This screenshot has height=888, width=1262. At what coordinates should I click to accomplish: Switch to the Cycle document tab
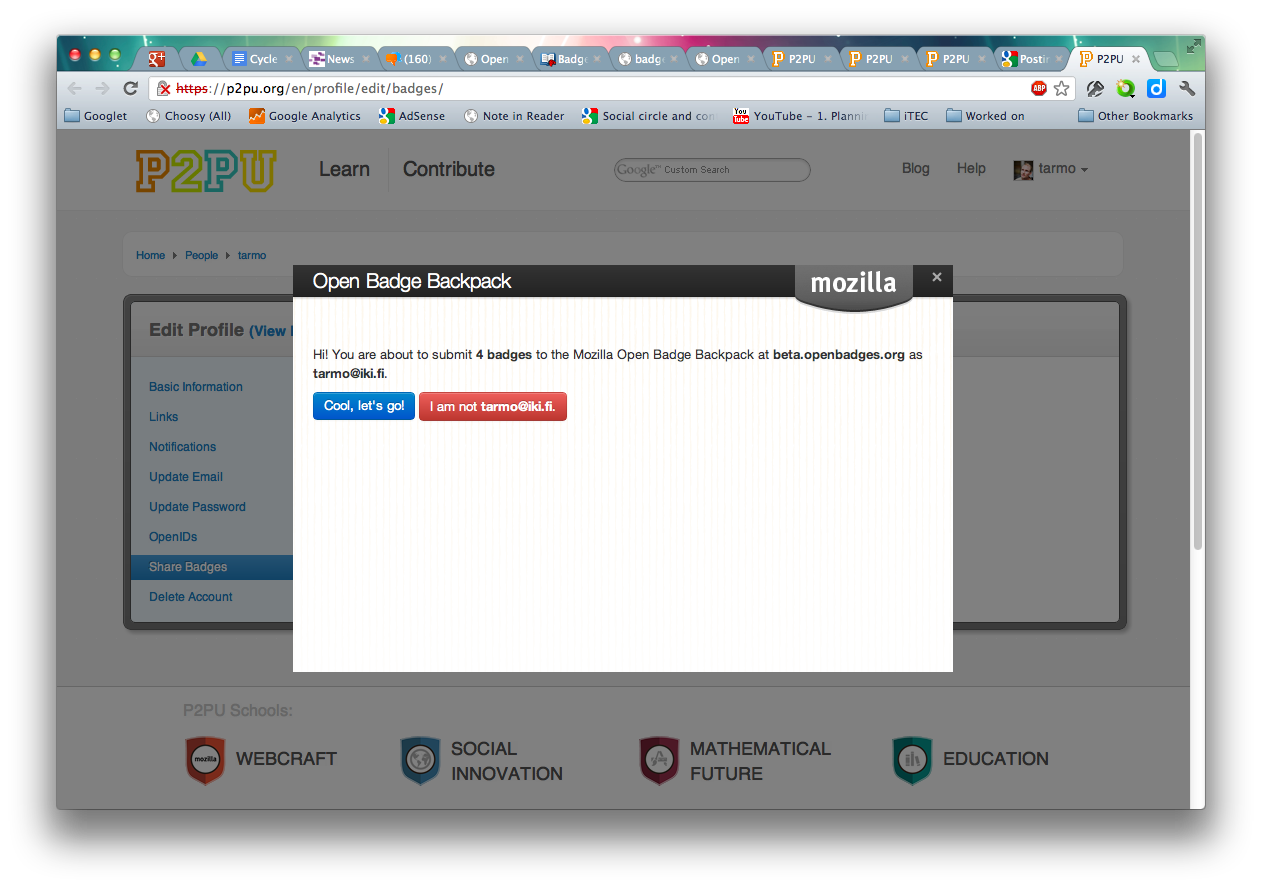click(262, 59)
